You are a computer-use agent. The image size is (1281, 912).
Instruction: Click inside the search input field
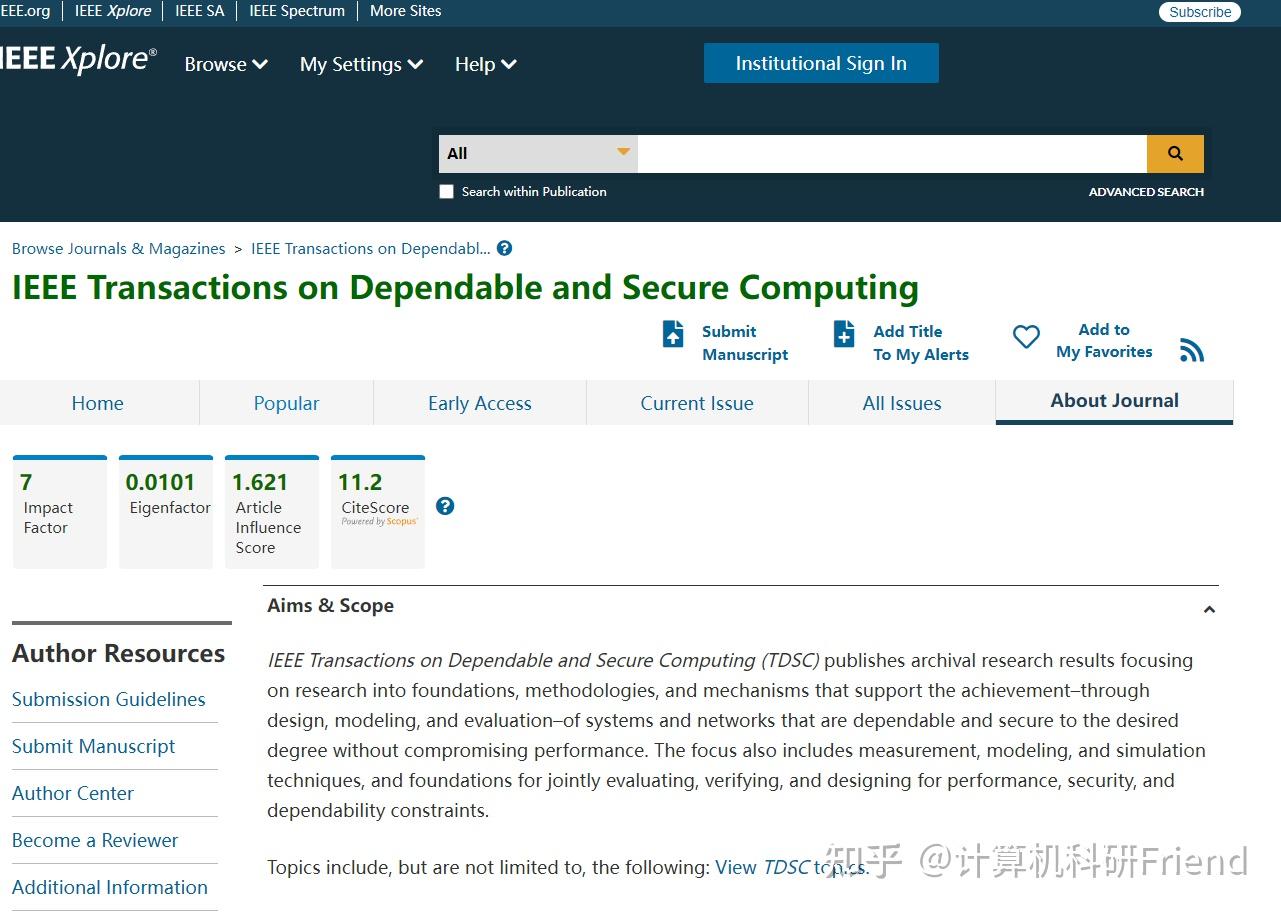(890, 153)
